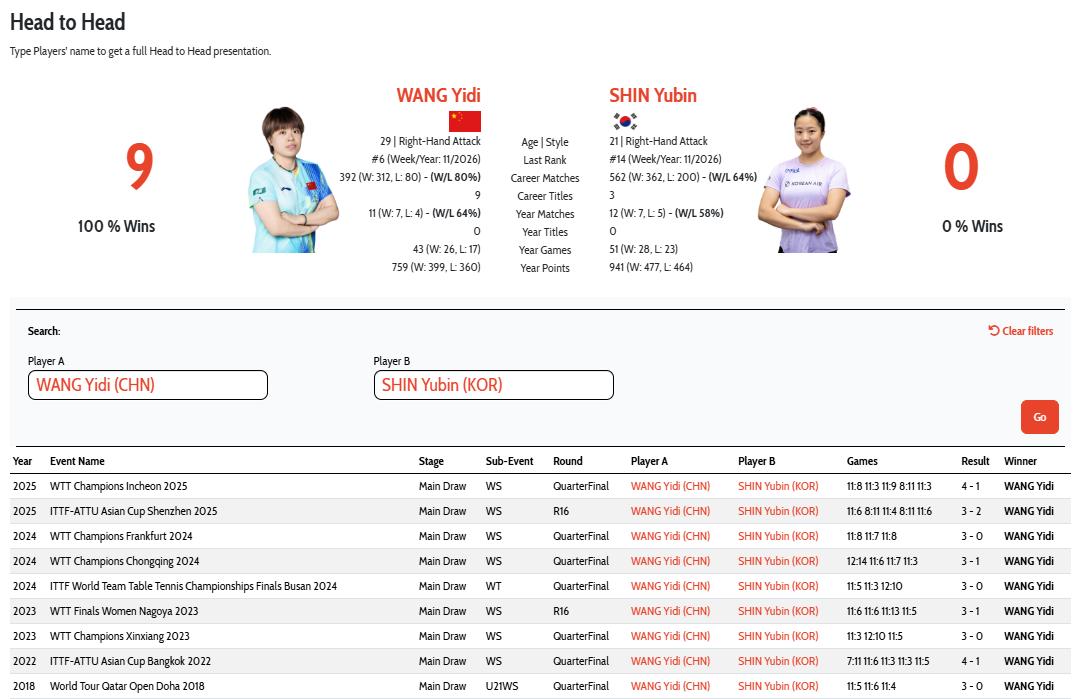
Task: Click WANG Yidi (CHN) in Incheon row
Action: 670,486
